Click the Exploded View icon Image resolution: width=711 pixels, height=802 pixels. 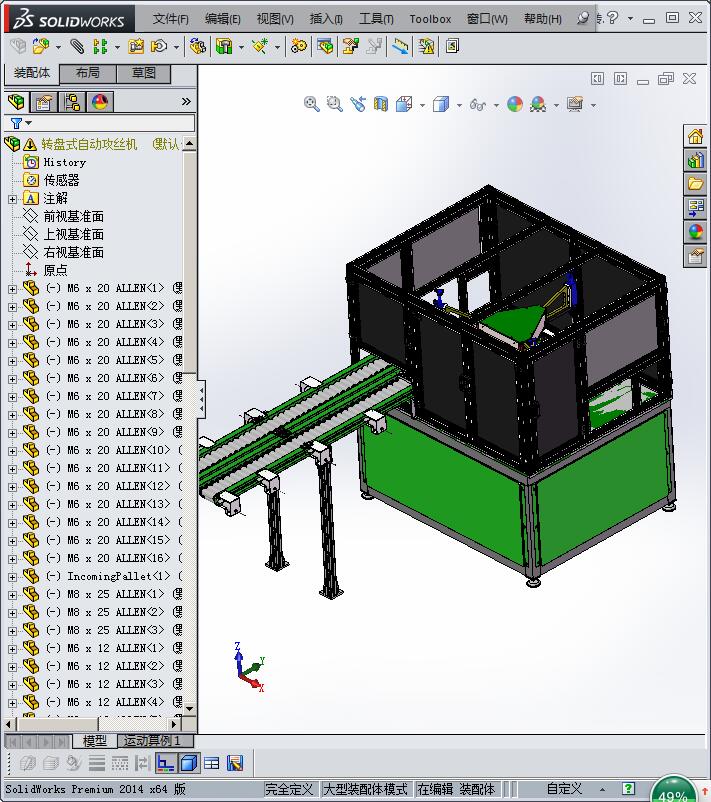350,47
